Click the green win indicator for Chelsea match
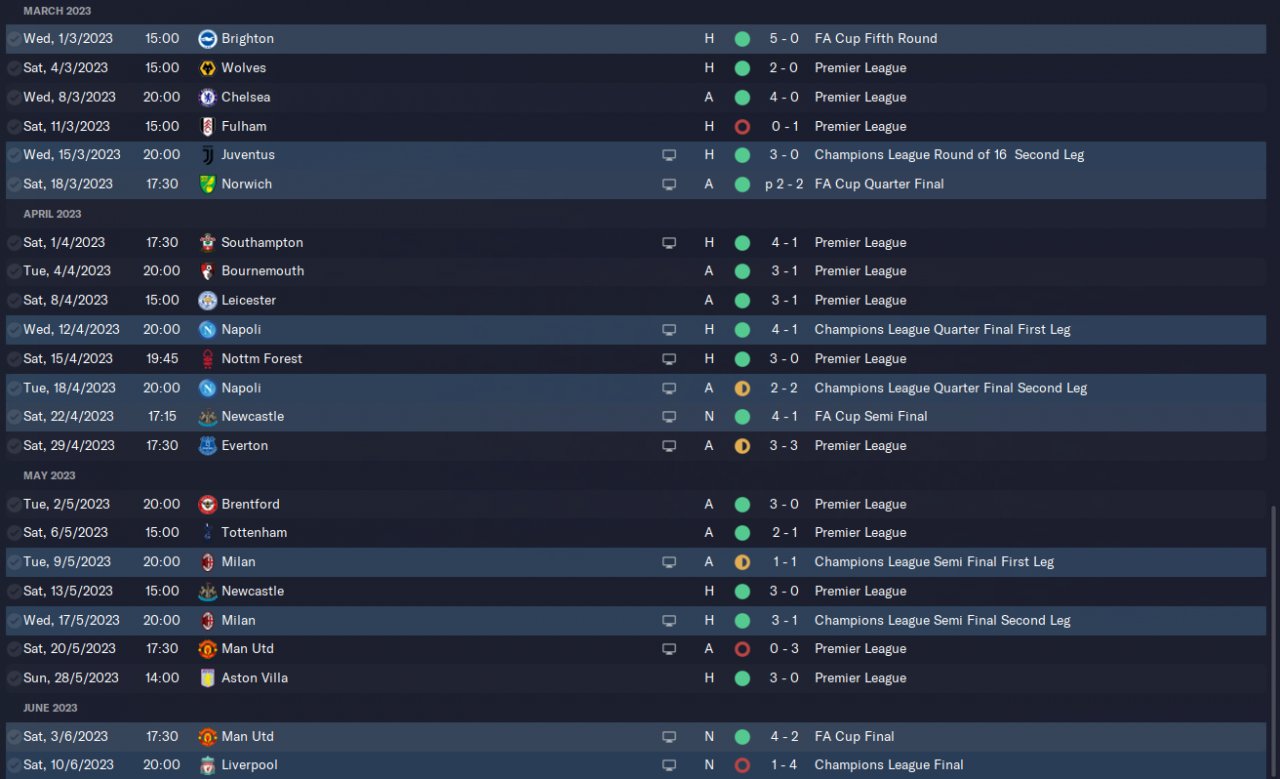Viewport: 1280px width, 779px height. [742, 97]
